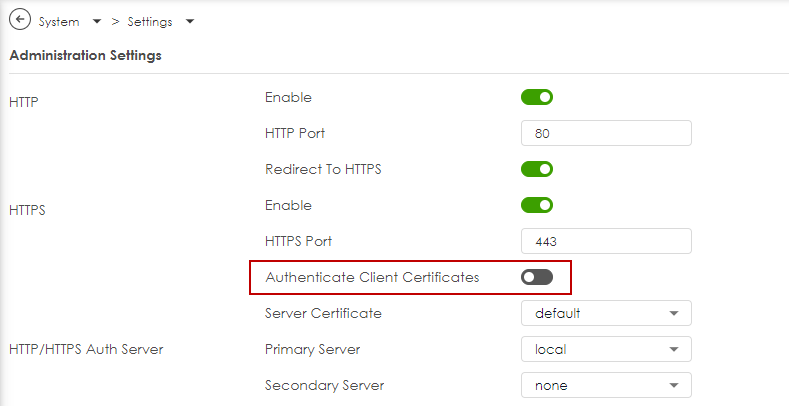Click the back arrow icon
The width and height of the screenshot is (789, 406).
click(x=20, y=20)
